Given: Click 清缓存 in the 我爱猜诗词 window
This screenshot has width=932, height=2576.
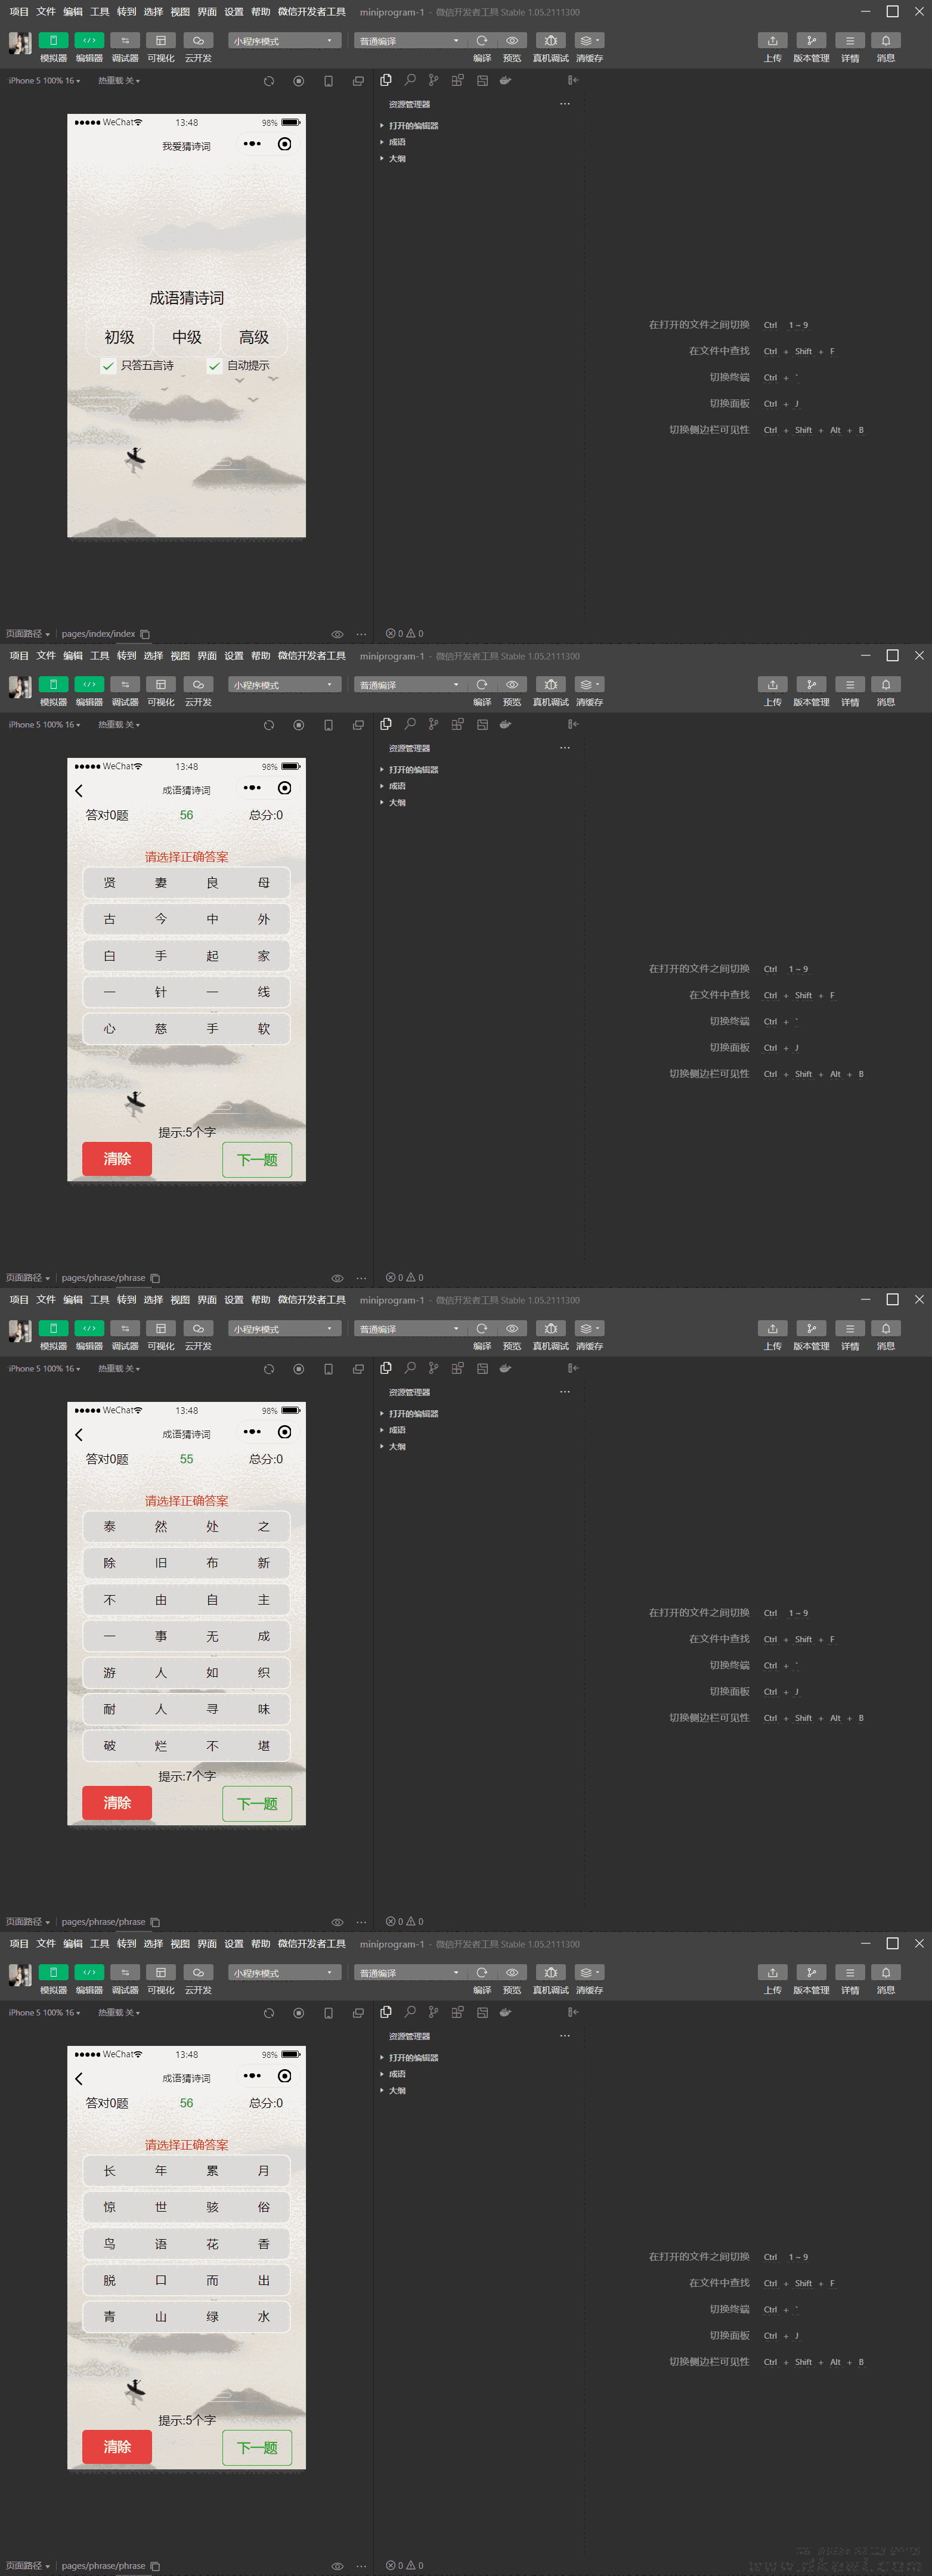Looking at the screenshot, I should click(x=589, y=41).
